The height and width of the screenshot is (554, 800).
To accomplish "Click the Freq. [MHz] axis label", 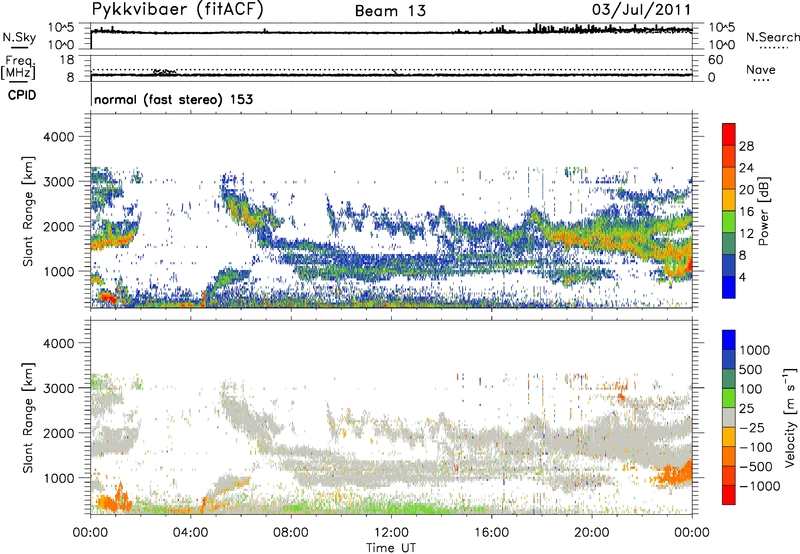I will 18,68.
